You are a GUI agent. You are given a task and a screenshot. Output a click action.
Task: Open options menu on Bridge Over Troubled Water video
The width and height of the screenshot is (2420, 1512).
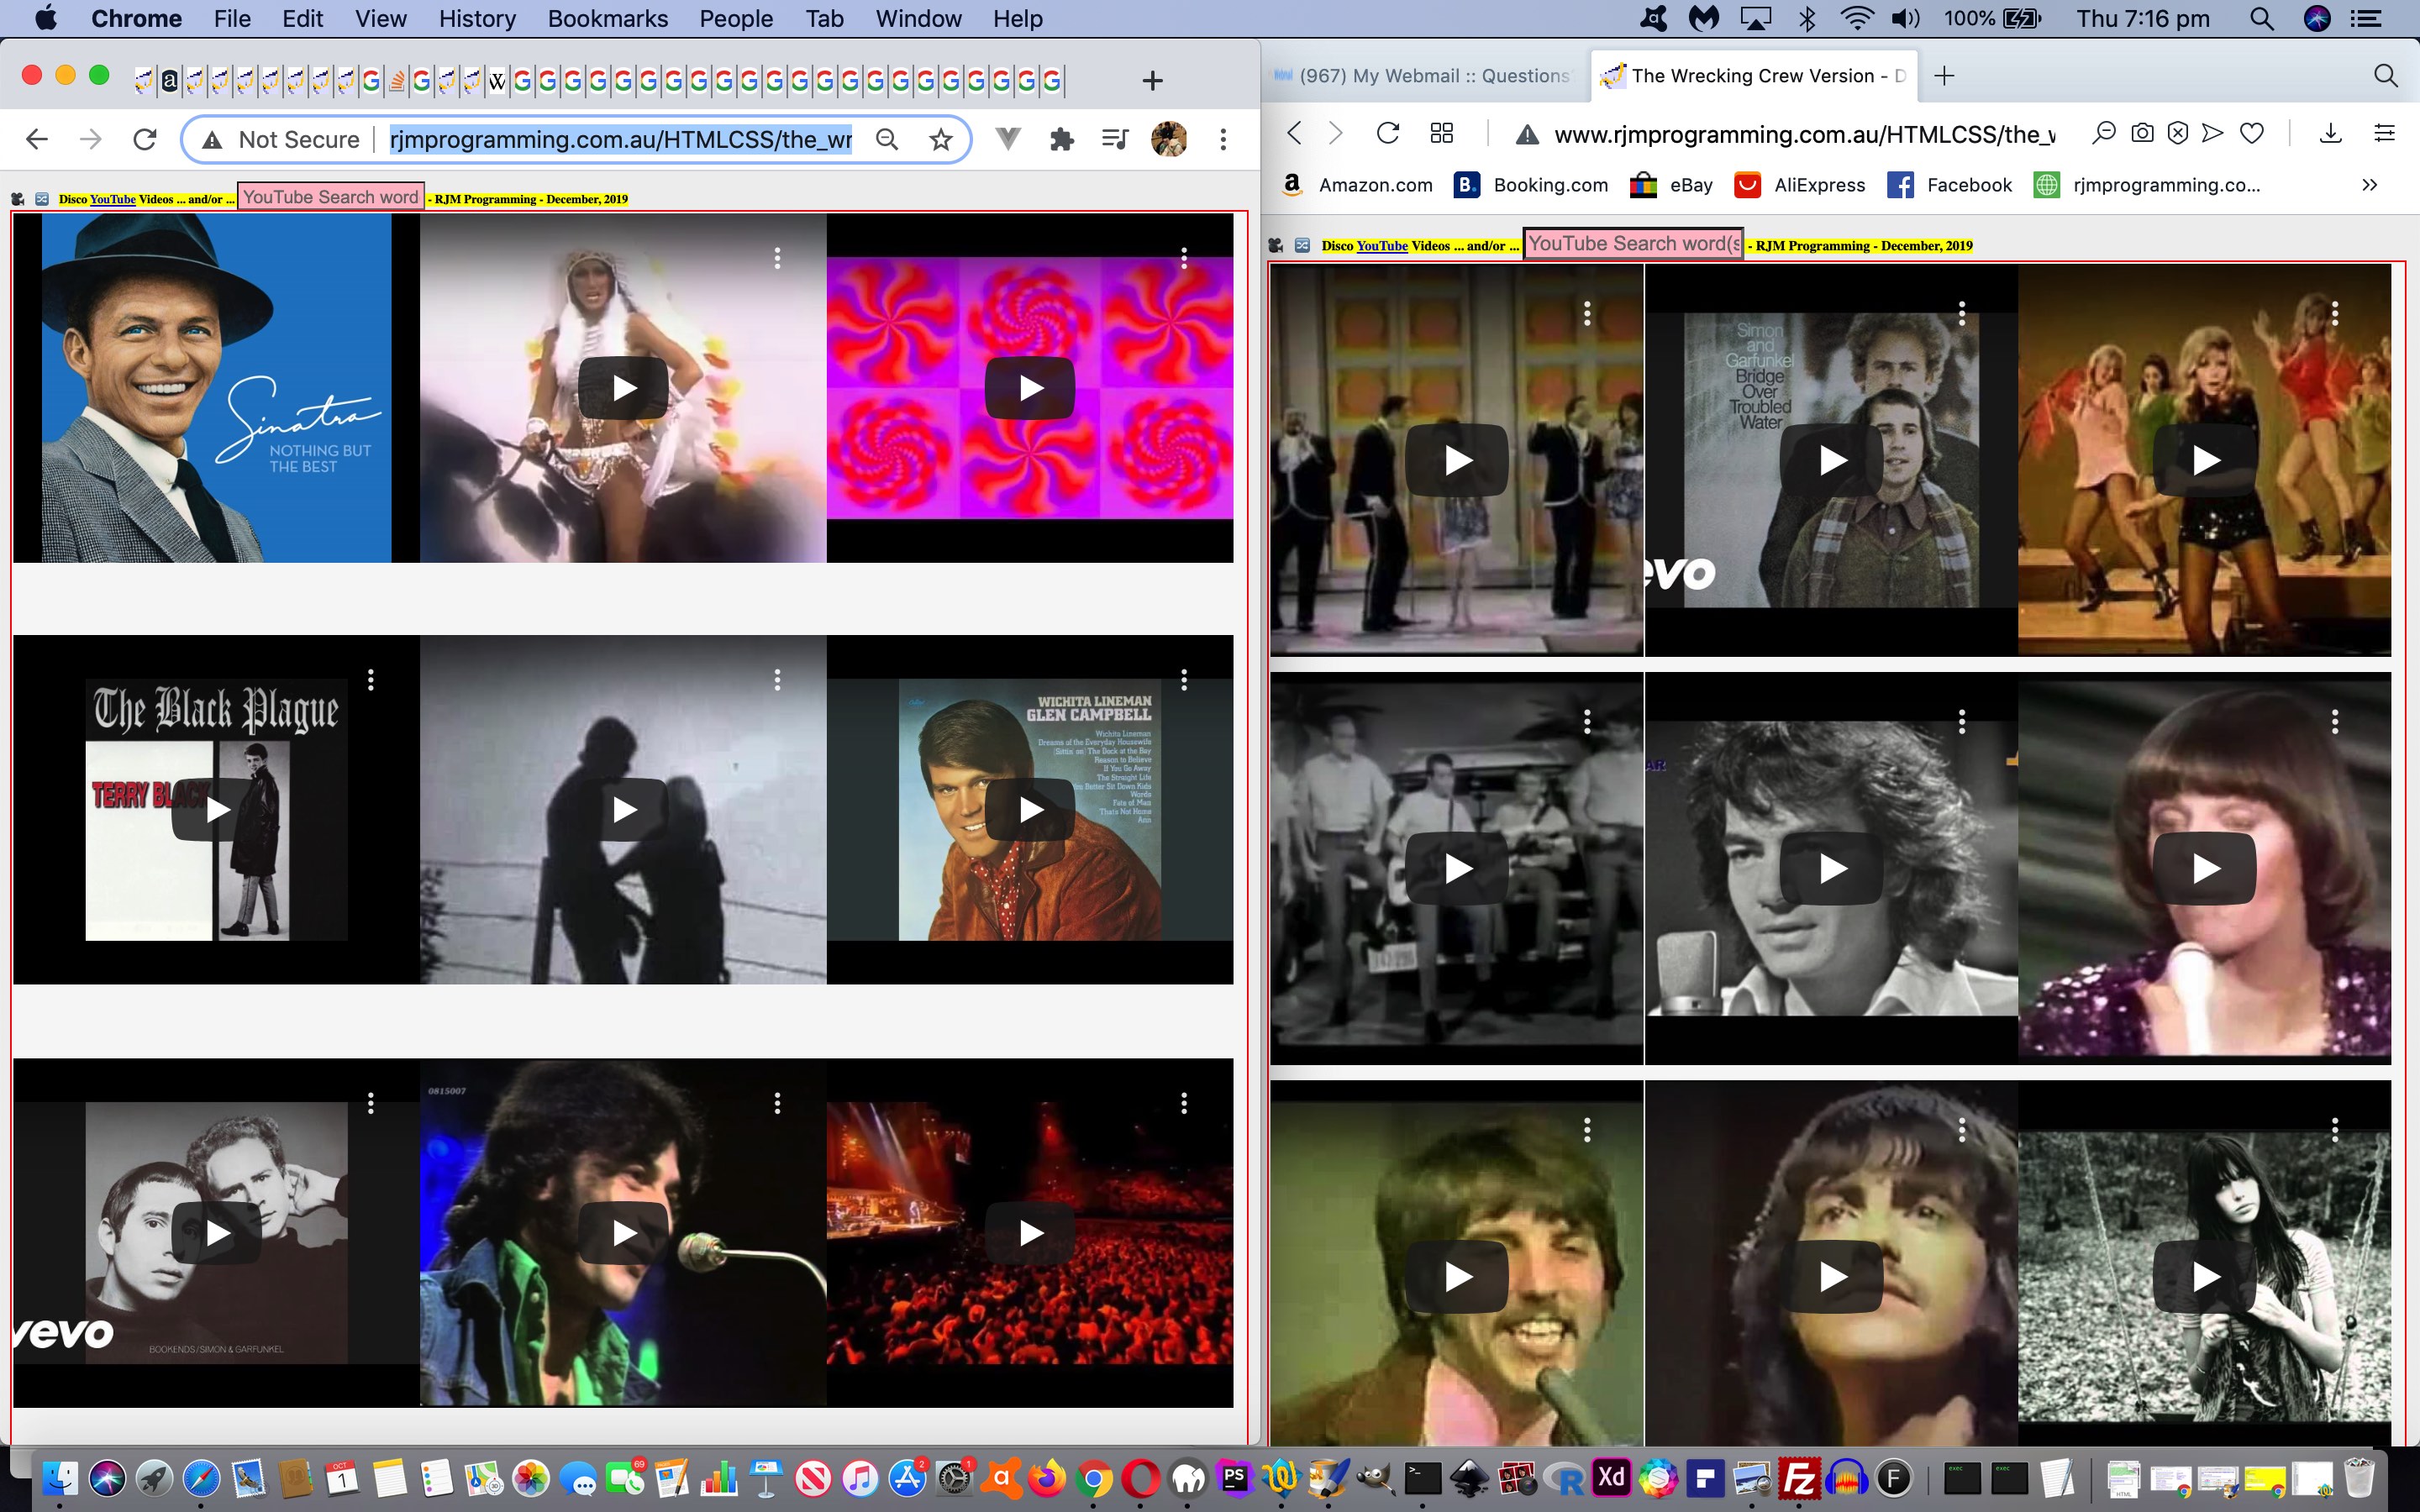coord(1962,313)
